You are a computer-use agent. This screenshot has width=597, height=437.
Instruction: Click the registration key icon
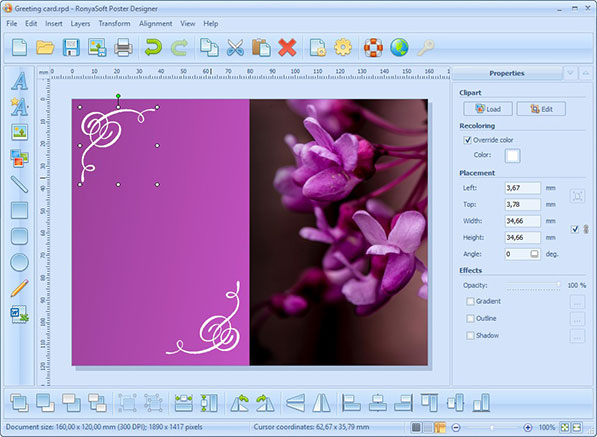click(x=425, y=48)
